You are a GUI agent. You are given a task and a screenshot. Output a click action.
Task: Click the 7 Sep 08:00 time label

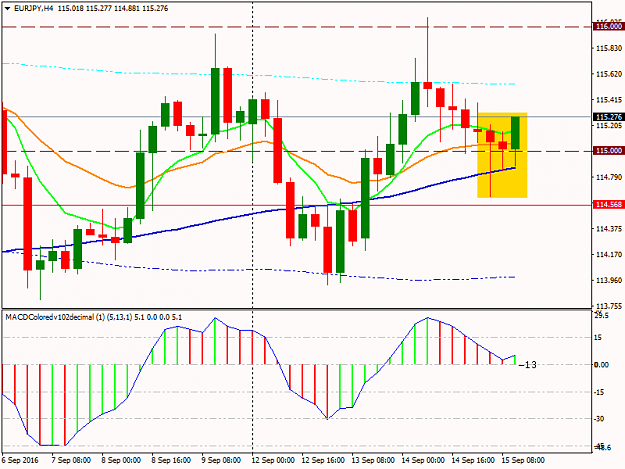(x=71, y=460)
